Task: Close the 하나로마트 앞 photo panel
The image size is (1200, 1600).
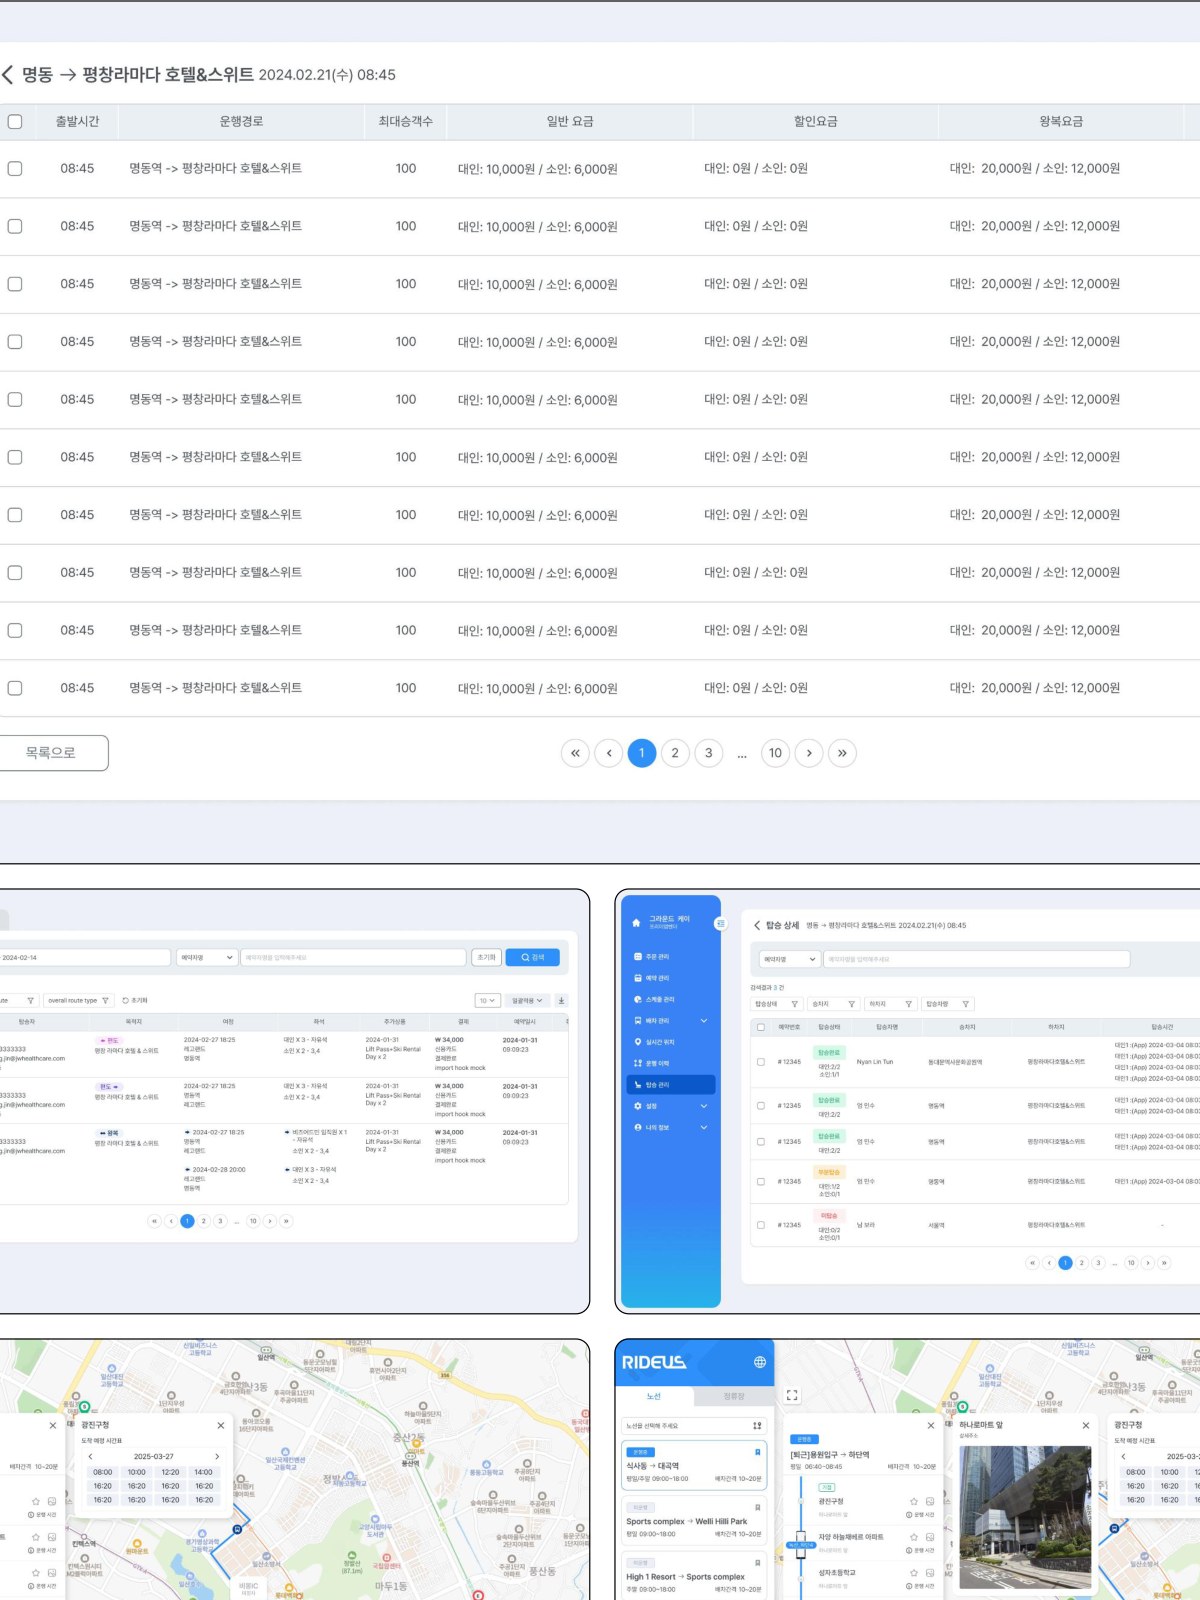Action: [x=1086, y=1425]
